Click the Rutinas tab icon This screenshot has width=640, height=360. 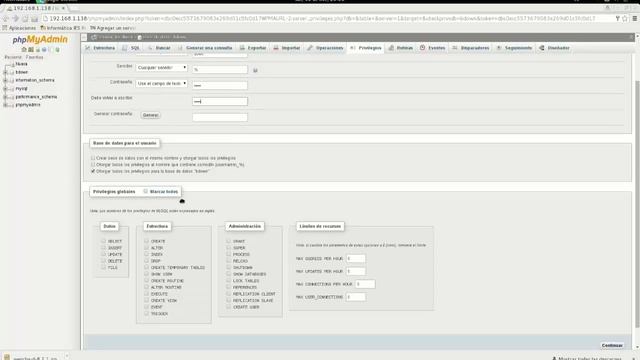pos(391,48)
